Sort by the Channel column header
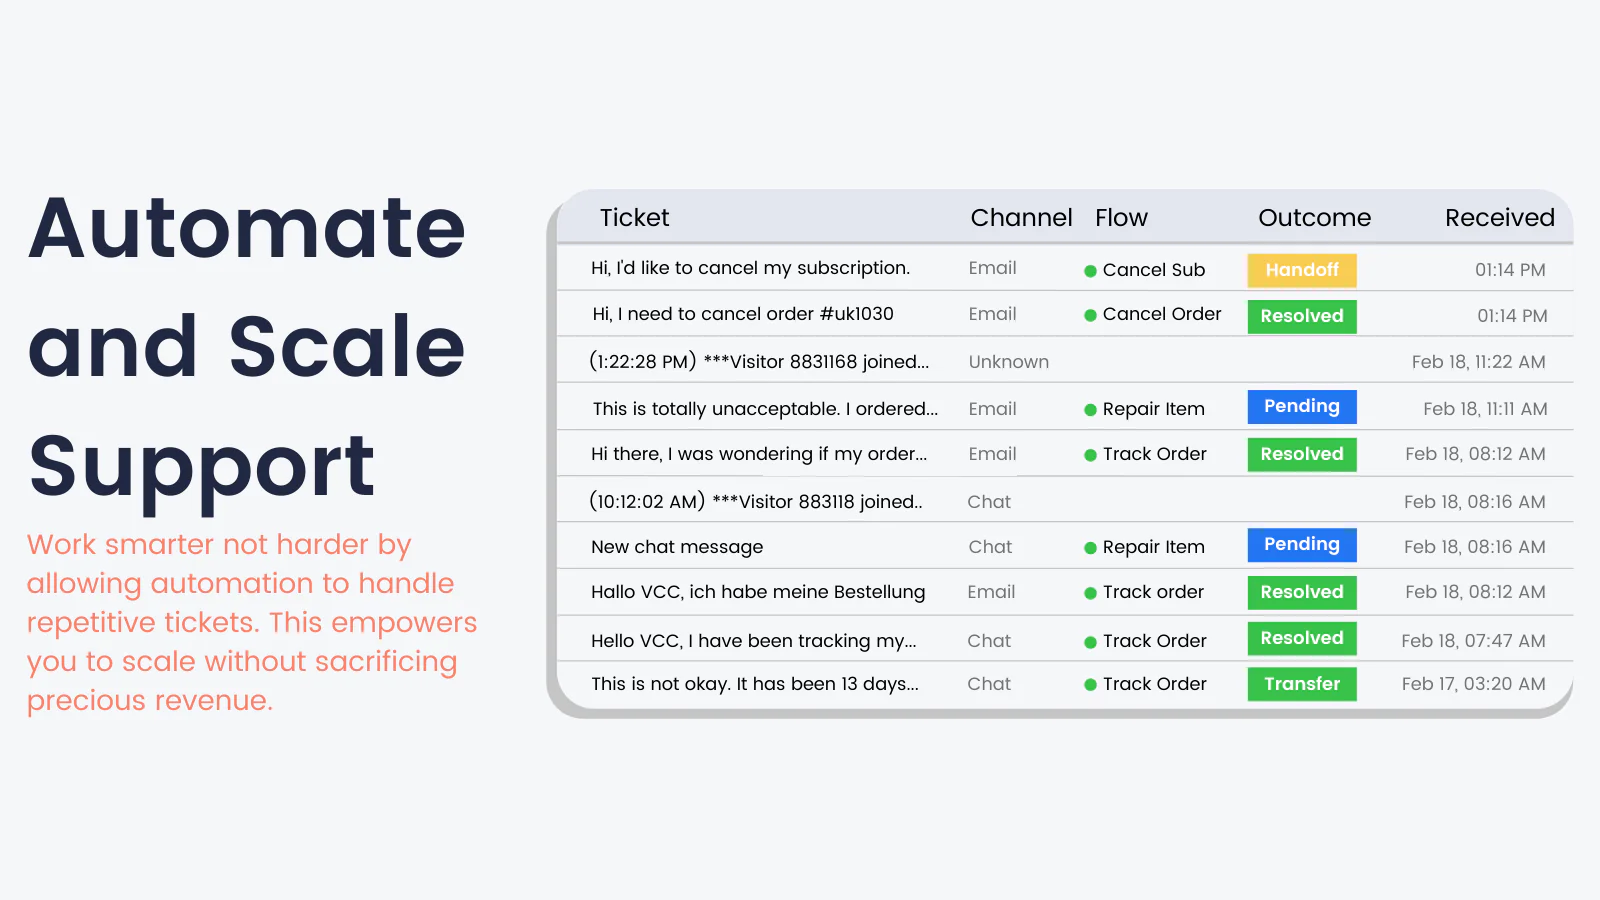 click(1020, 218)
